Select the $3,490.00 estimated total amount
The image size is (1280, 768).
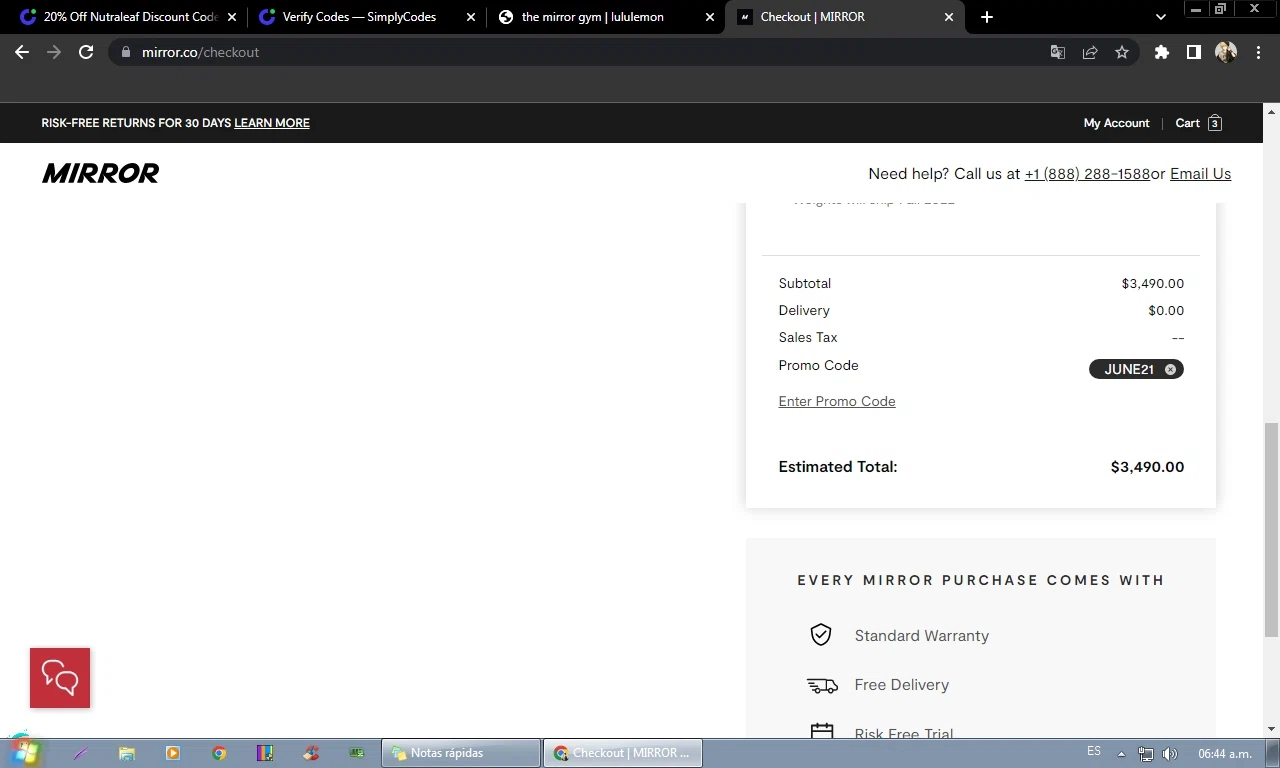tap(1147, 467)
